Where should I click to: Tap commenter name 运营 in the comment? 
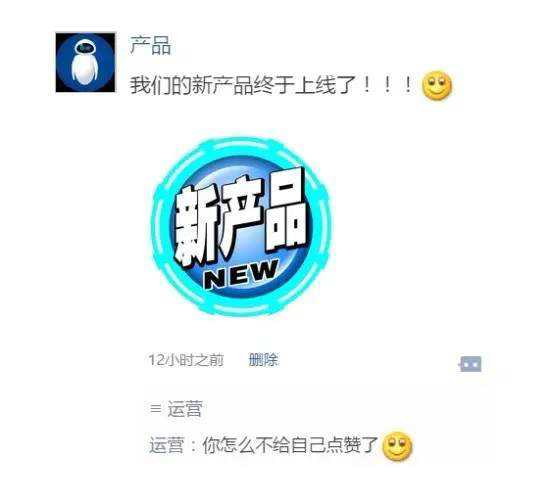point(167,445)
